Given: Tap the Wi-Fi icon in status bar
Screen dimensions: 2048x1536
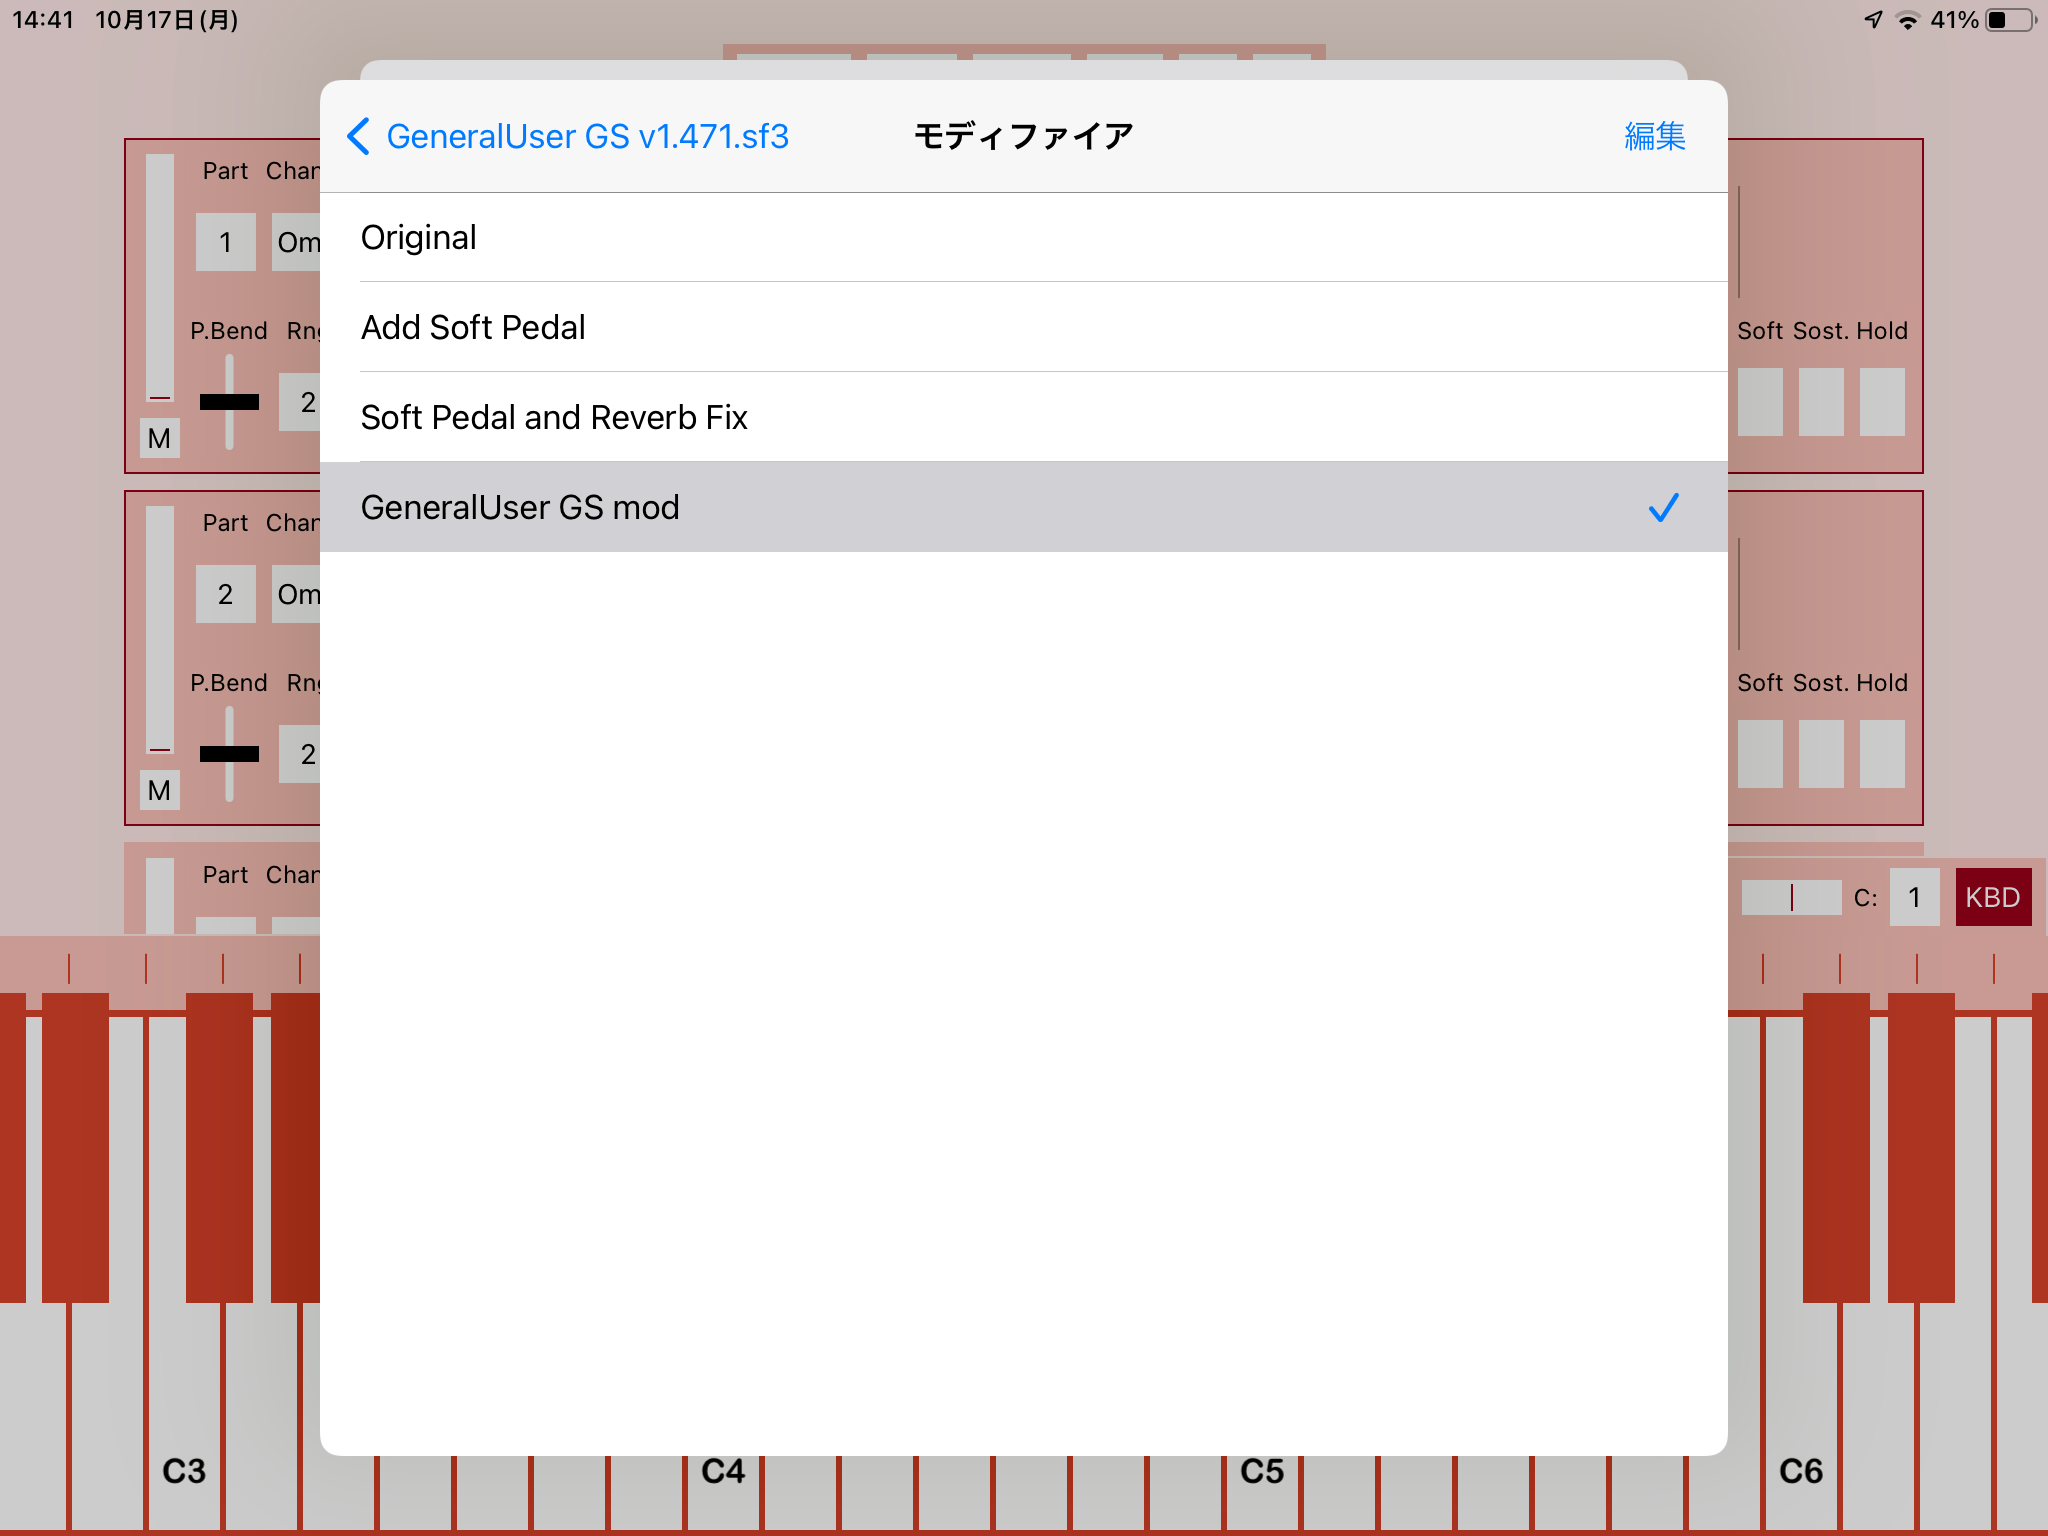Looking at the screenshot, I should [1908, 20].
